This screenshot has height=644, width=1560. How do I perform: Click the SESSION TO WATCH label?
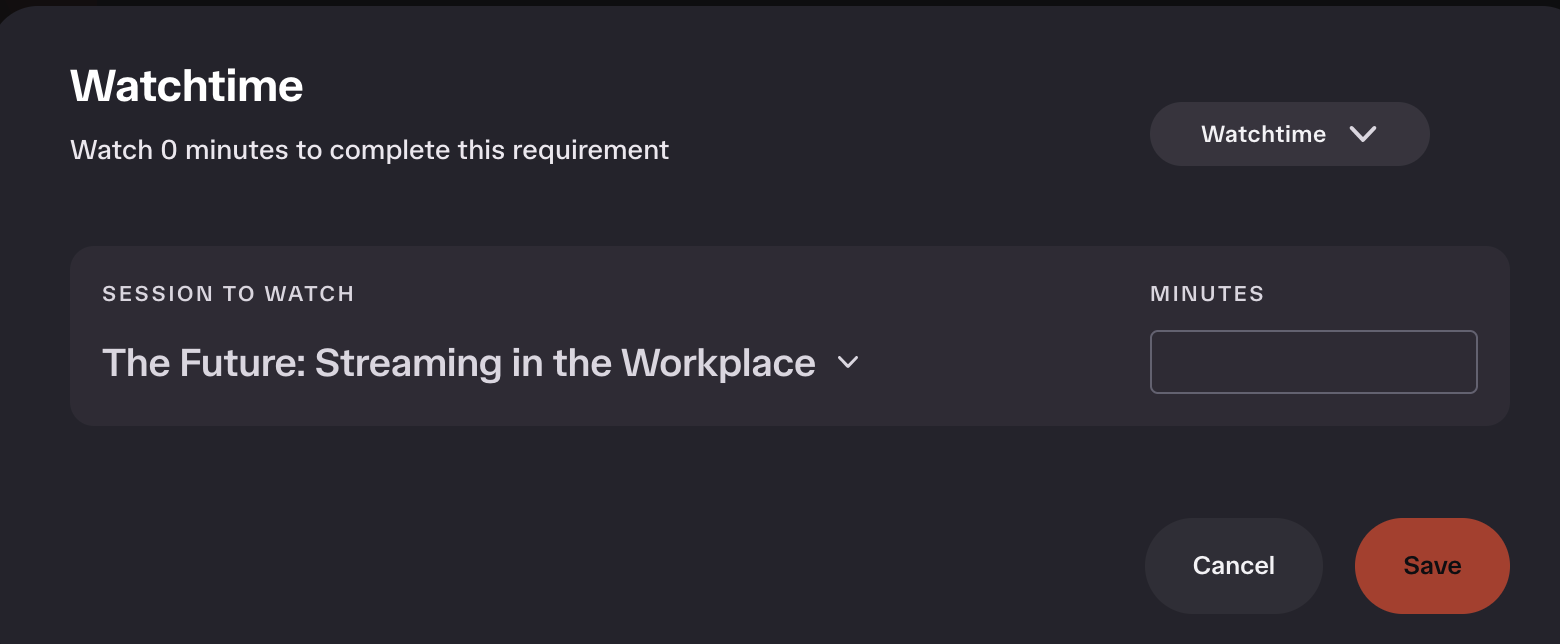coord(228,294)
